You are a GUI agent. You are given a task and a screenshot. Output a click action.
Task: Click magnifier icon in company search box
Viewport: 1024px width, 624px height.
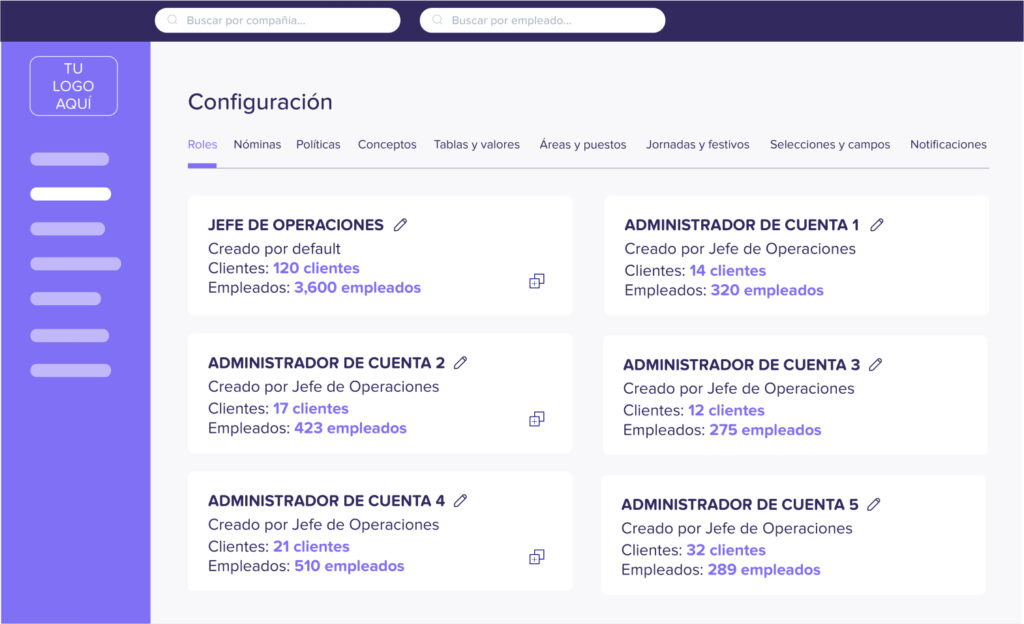172,20
